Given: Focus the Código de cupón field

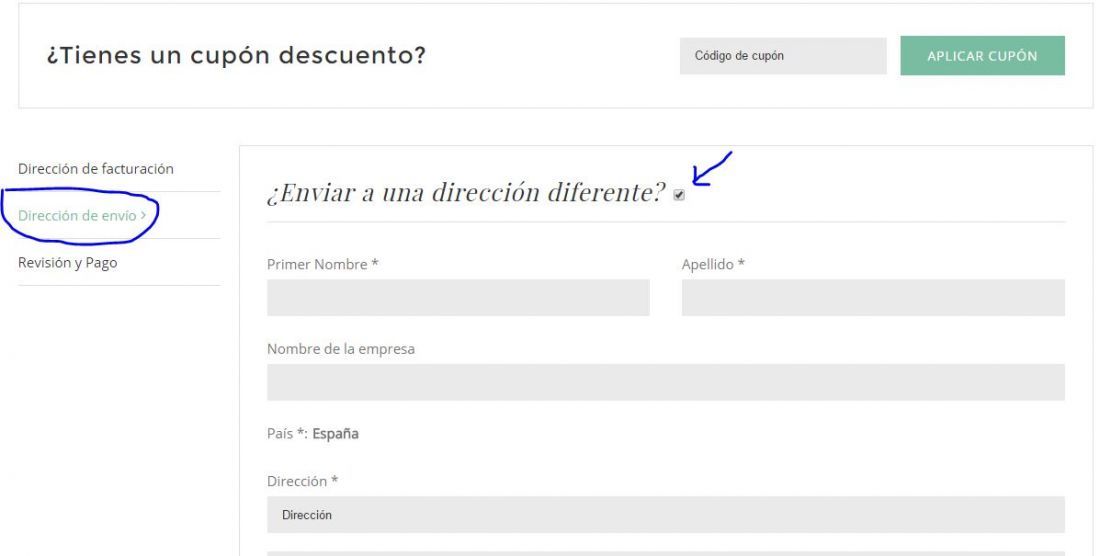Looking at the screenshot, I should pos(783,55).
